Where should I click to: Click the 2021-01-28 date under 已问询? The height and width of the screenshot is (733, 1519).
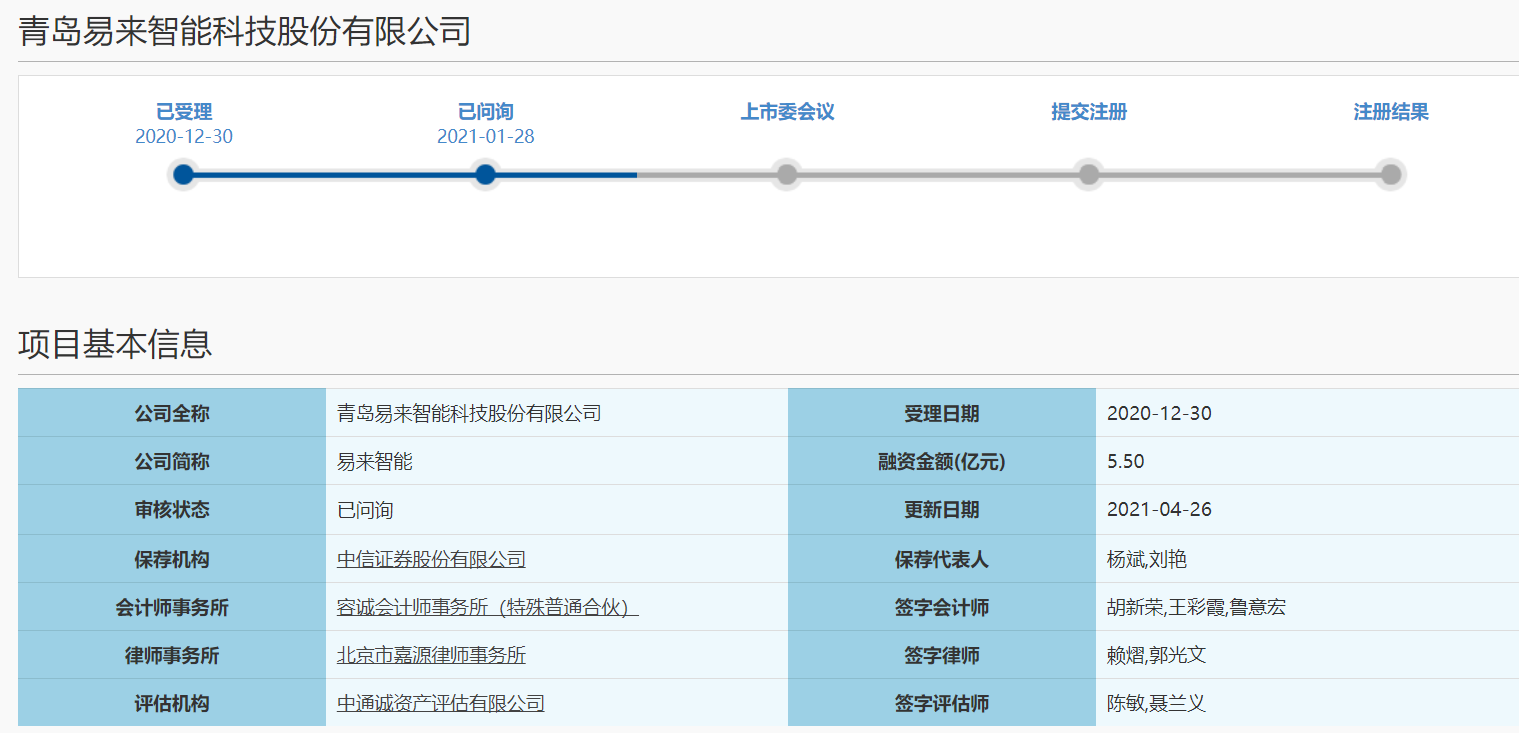click(x=485, y=137)
